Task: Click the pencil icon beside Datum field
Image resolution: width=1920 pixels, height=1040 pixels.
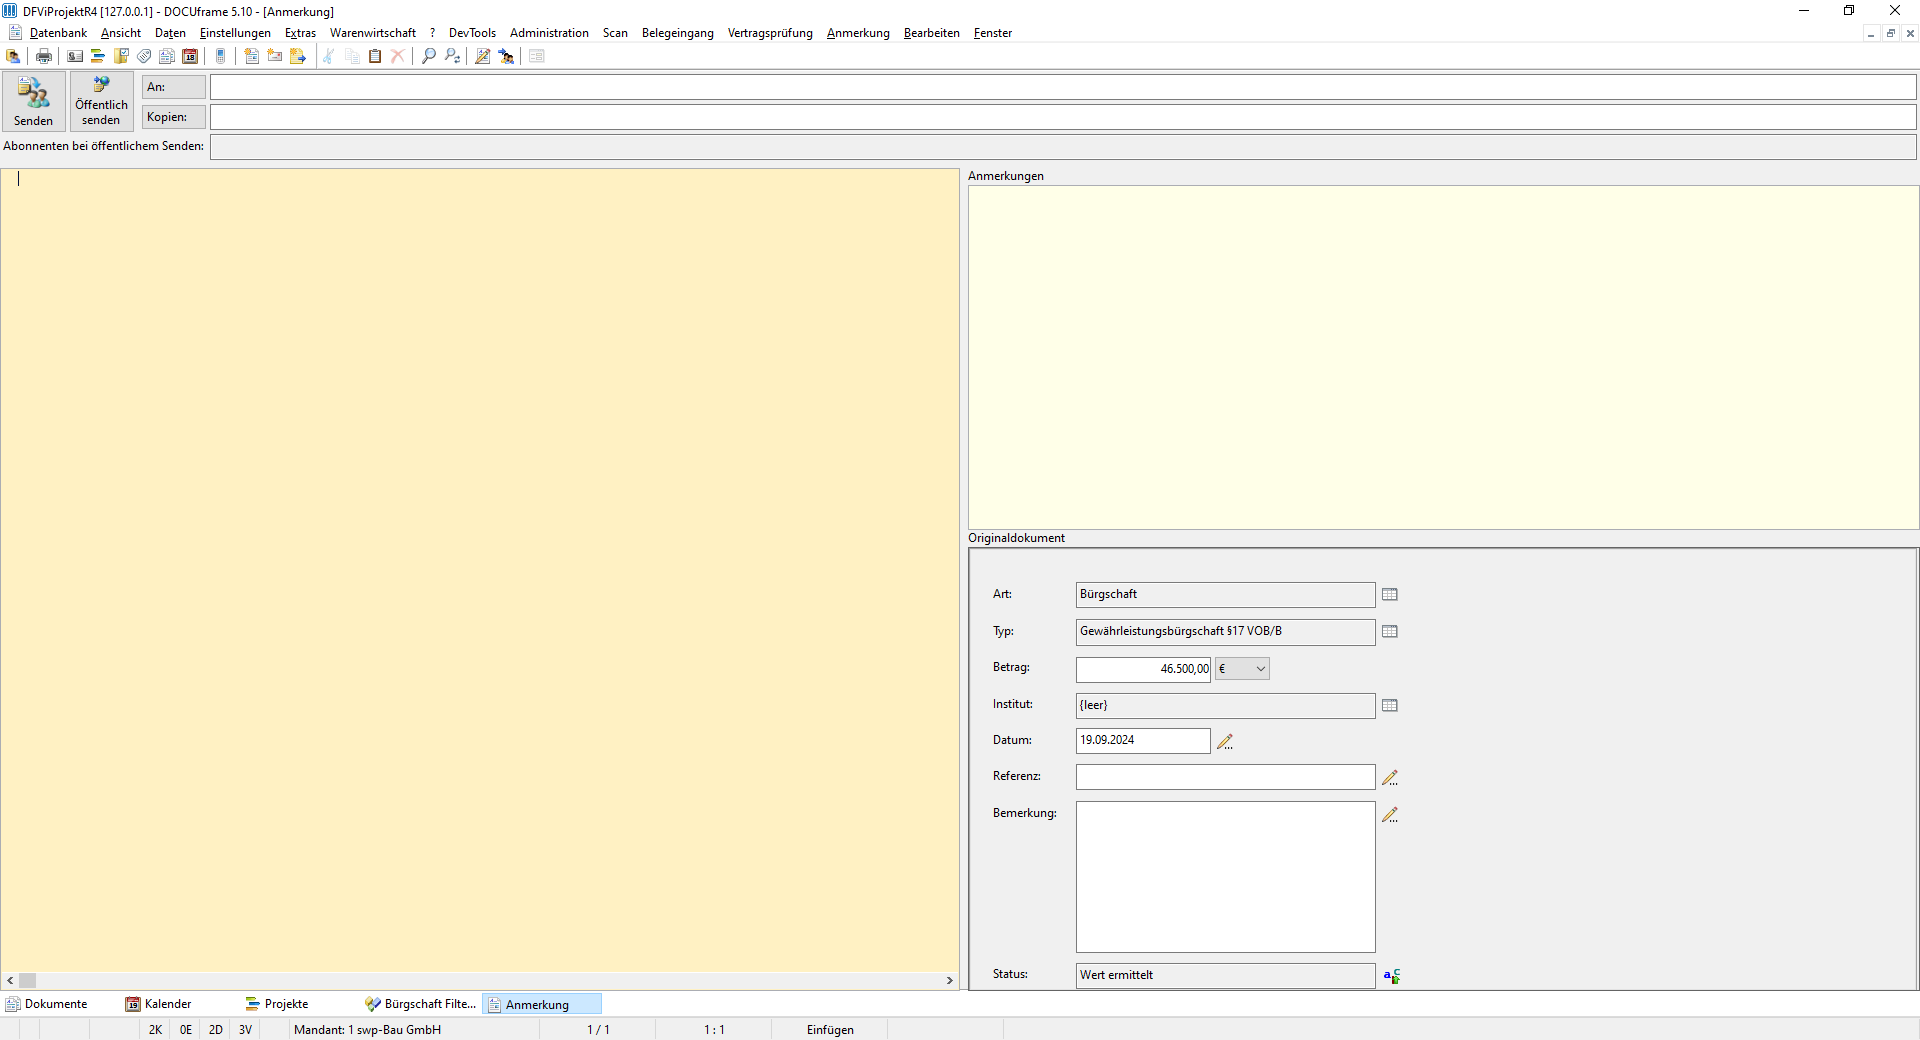Action: coord(1225,742)
